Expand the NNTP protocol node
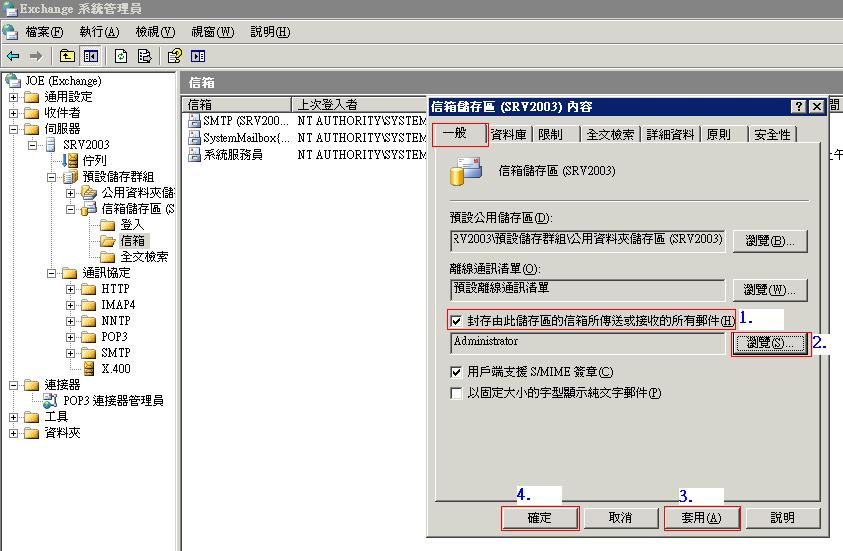 pyautogui.click(x=70, y=321)
